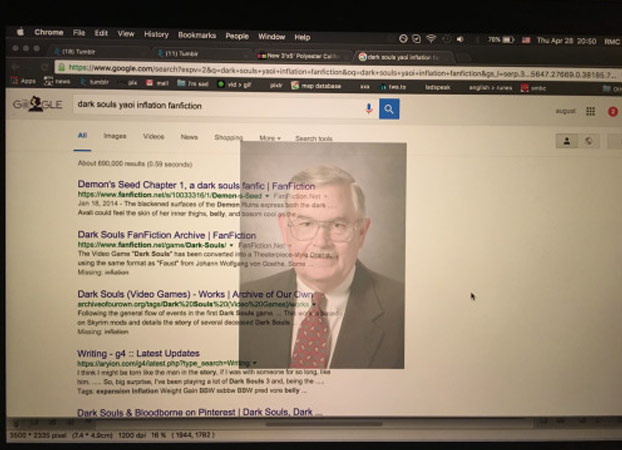Click the private results person toggle
Image resolution: width=622 pixels, height=450 pixels.
coord(567,141)
